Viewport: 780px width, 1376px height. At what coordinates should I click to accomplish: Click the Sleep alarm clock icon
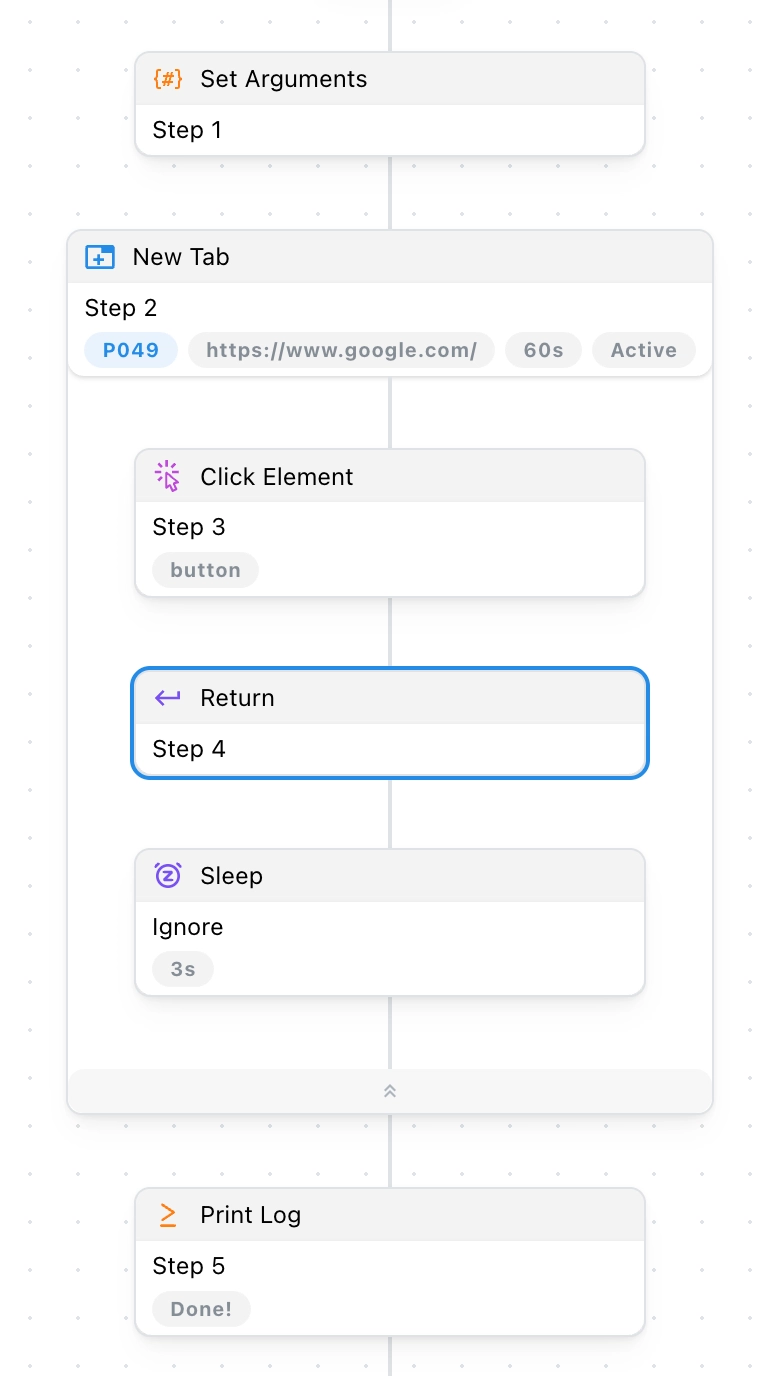(168, 876)
